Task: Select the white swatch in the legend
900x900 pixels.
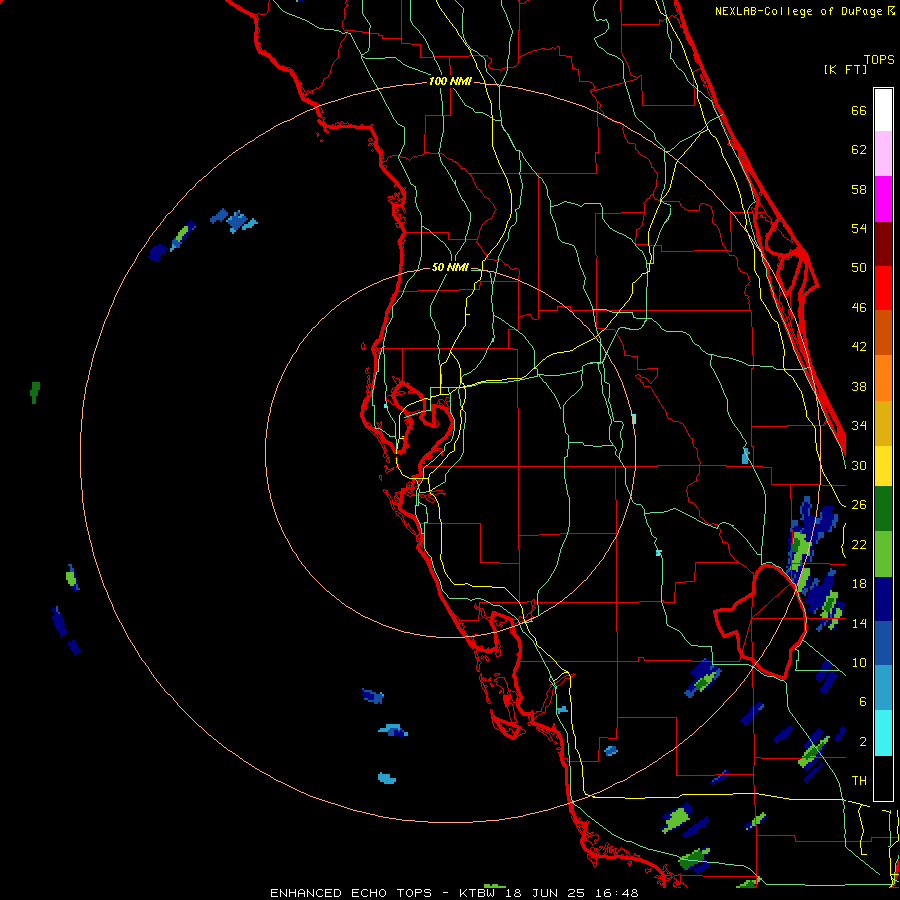Action: click(883, 110)
